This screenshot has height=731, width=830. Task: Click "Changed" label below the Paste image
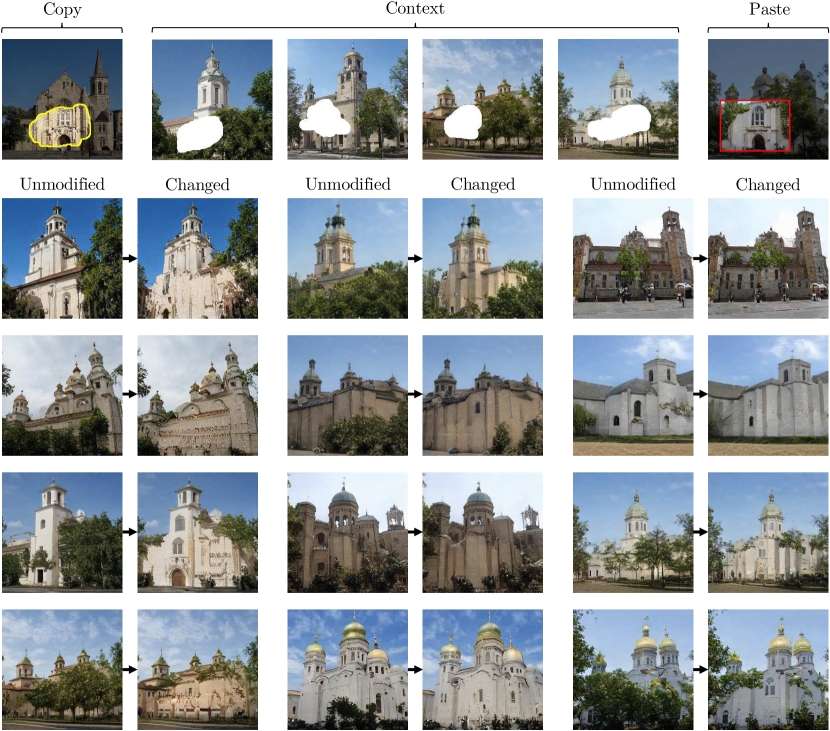(768, 185)
